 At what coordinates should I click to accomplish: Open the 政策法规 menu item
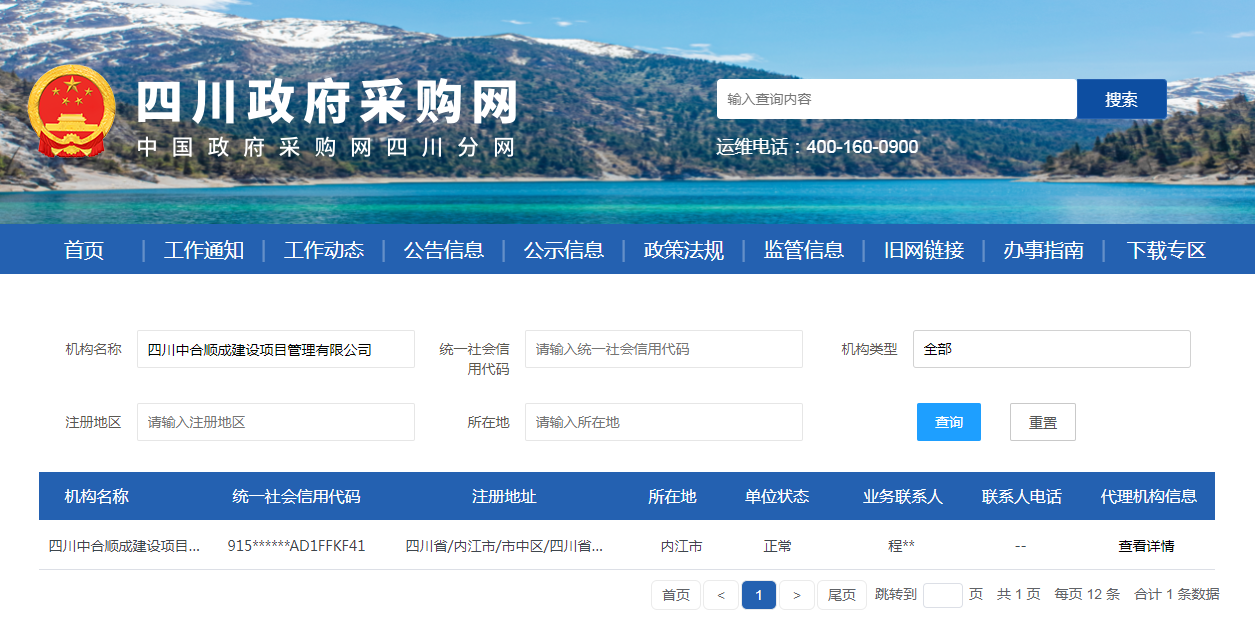click(684, 250)
